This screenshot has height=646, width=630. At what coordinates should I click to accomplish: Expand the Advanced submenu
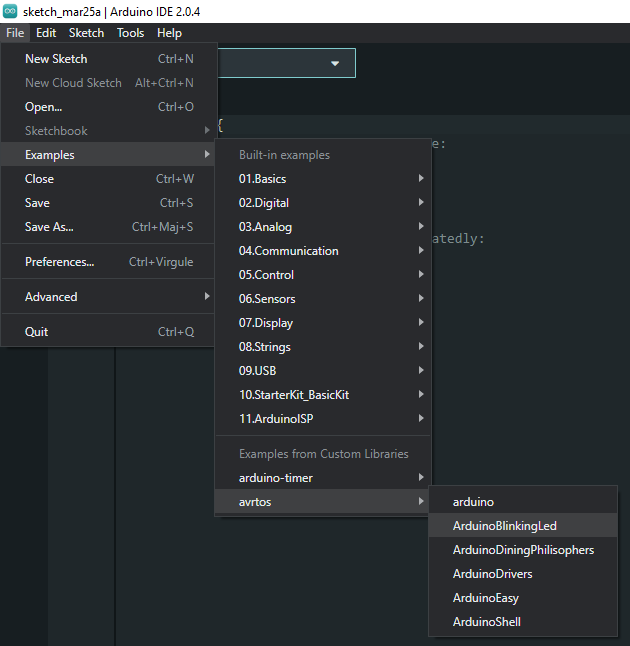[109, 297]
